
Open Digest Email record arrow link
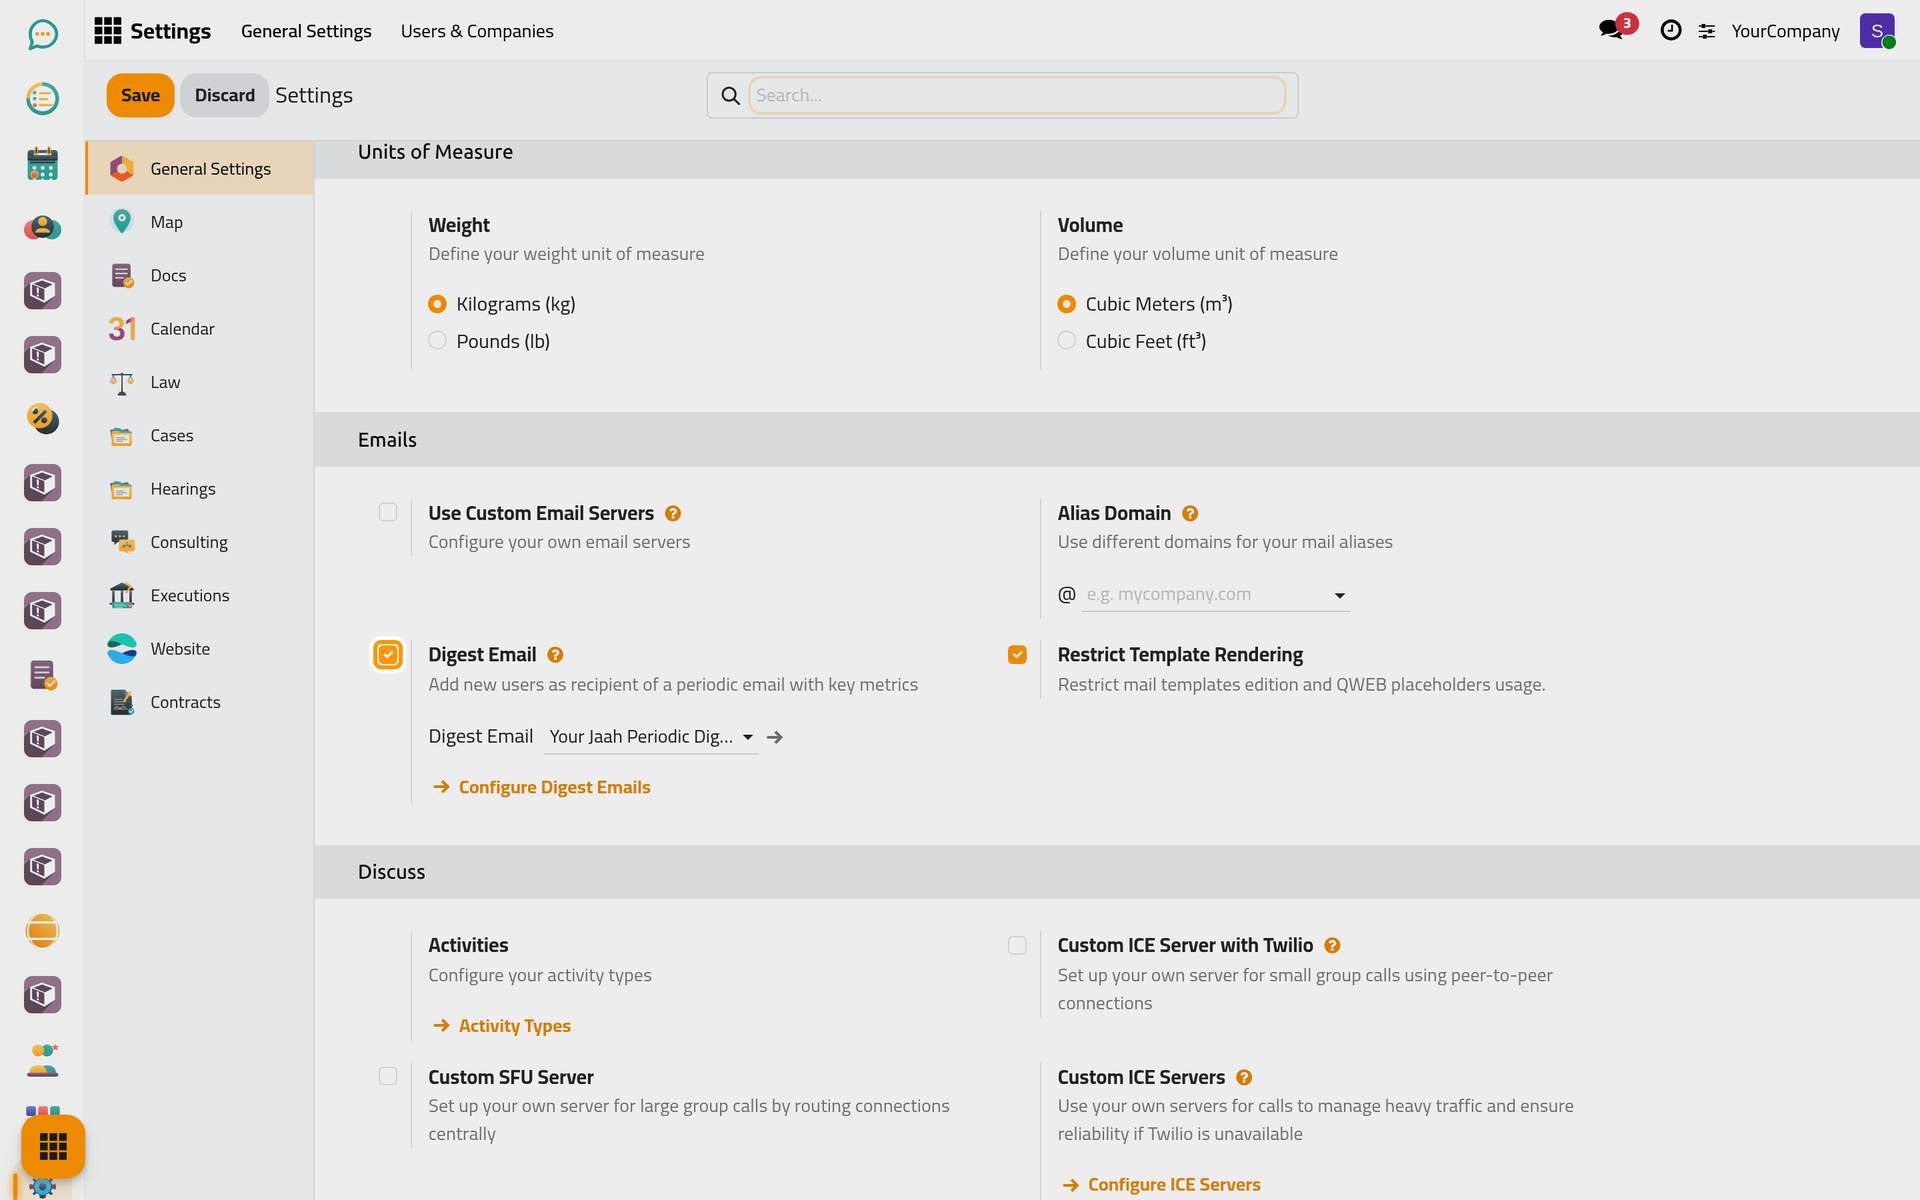[775, 737]
